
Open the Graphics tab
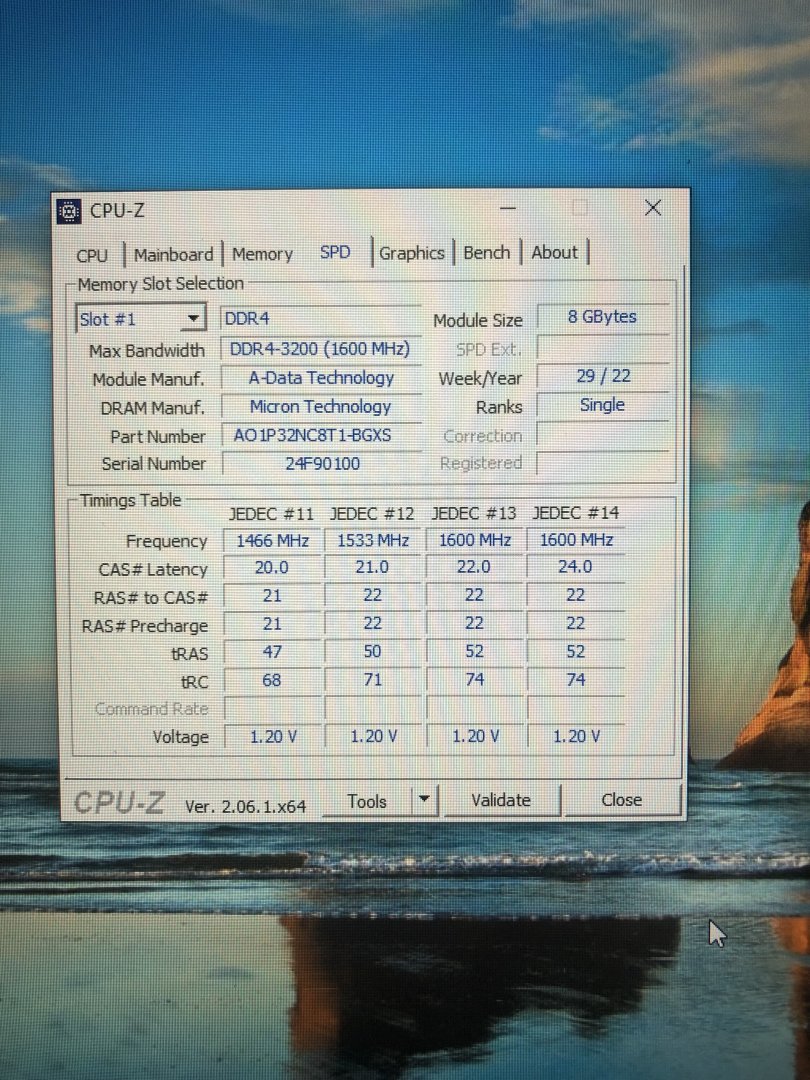click(x=412, y=253)
